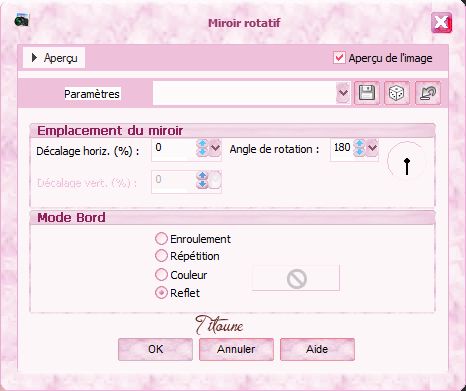
Task: Click the disabled edge color swatch
Action: tap(296, 278)
